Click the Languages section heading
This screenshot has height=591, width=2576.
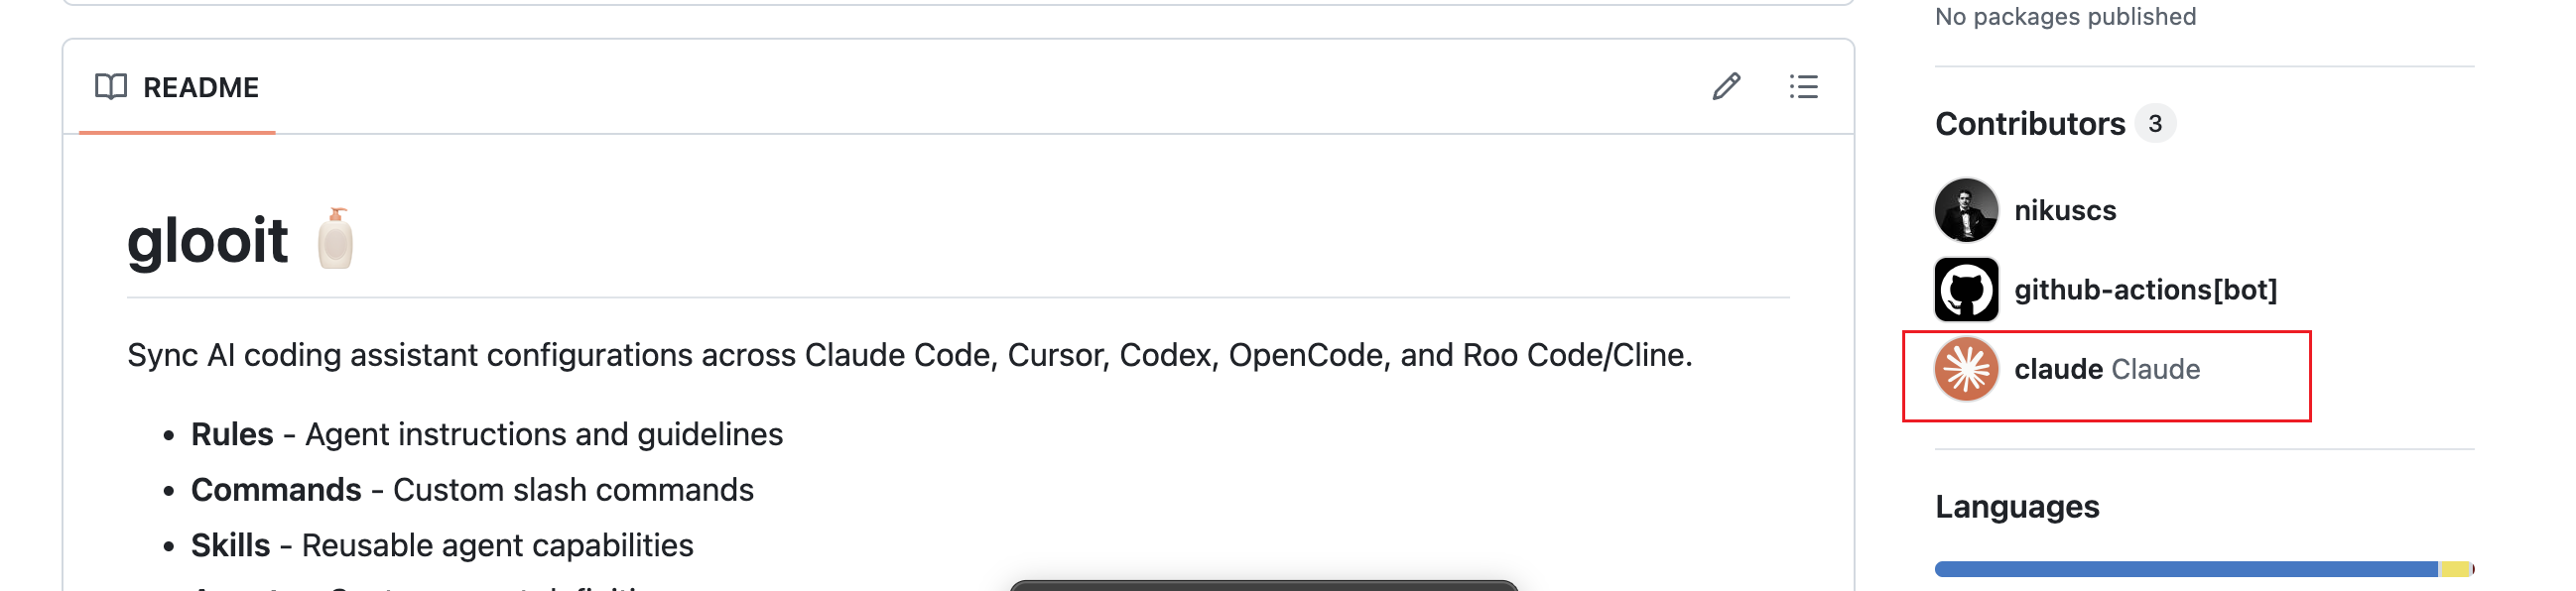click(2017, 507)
